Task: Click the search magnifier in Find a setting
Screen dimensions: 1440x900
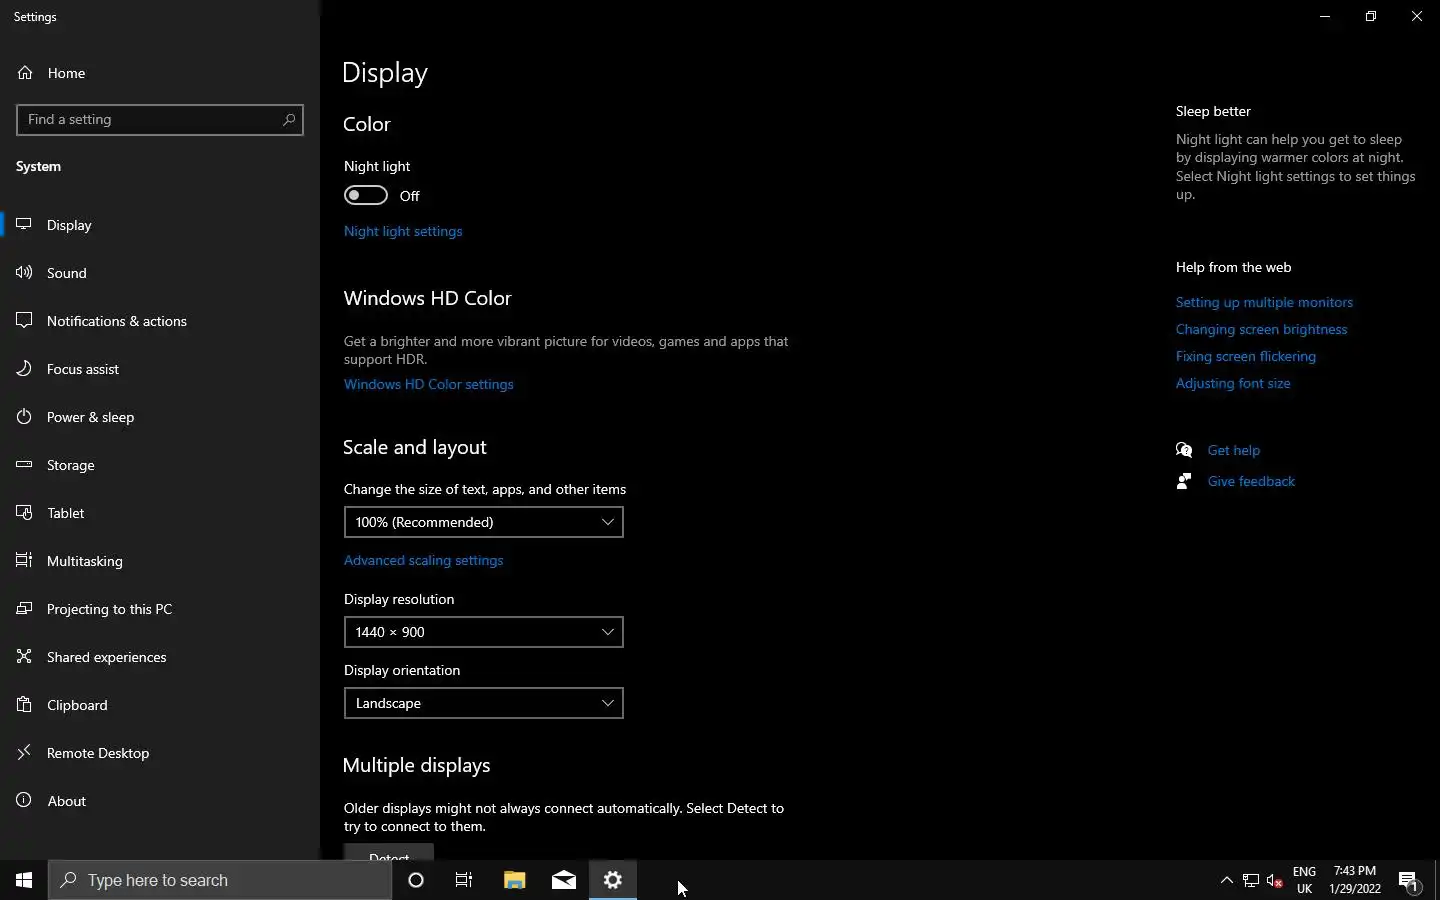Action: point(289,119)
